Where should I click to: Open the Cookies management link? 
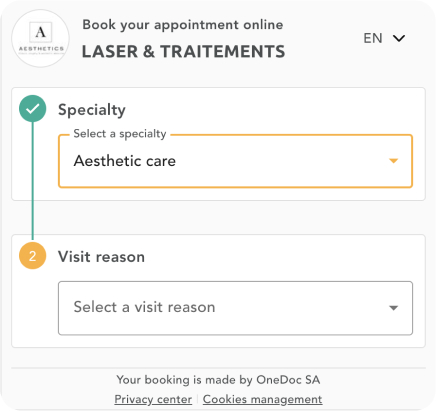(262, 399)
